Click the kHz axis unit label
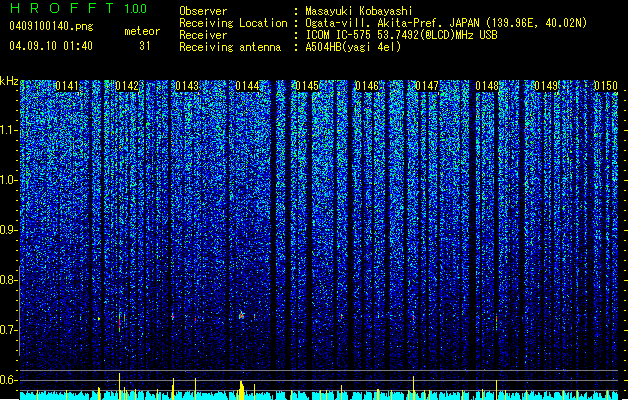The image size is (629, 400). coord(9,81)
